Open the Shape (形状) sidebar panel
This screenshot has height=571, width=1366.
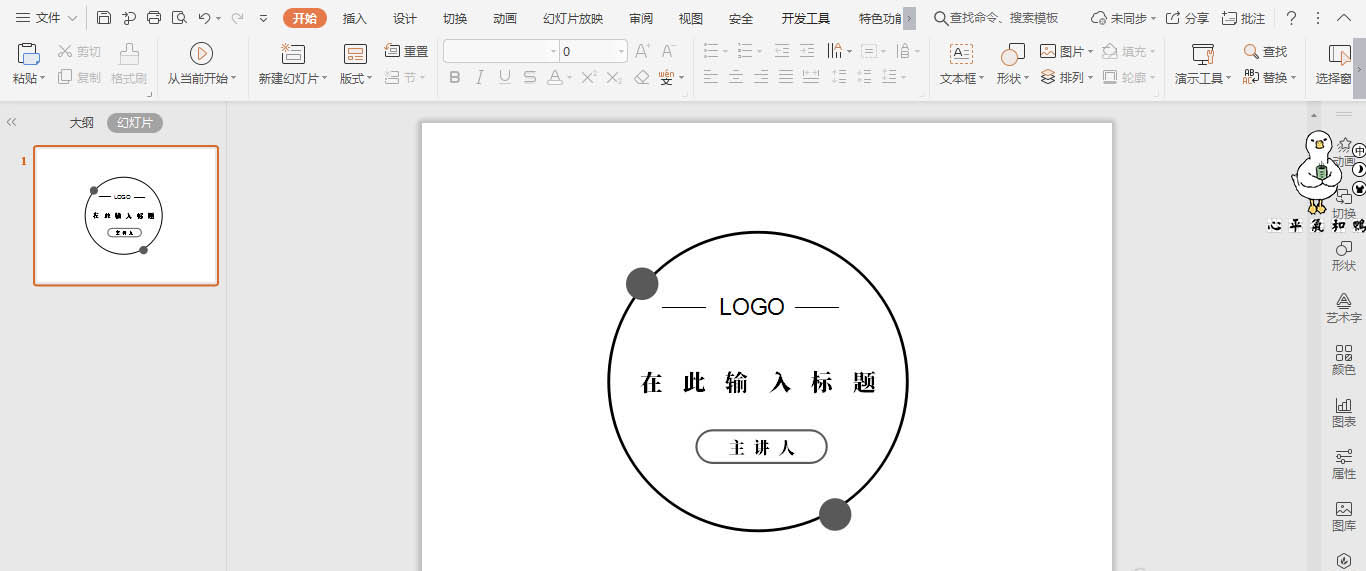point(1343,256)
